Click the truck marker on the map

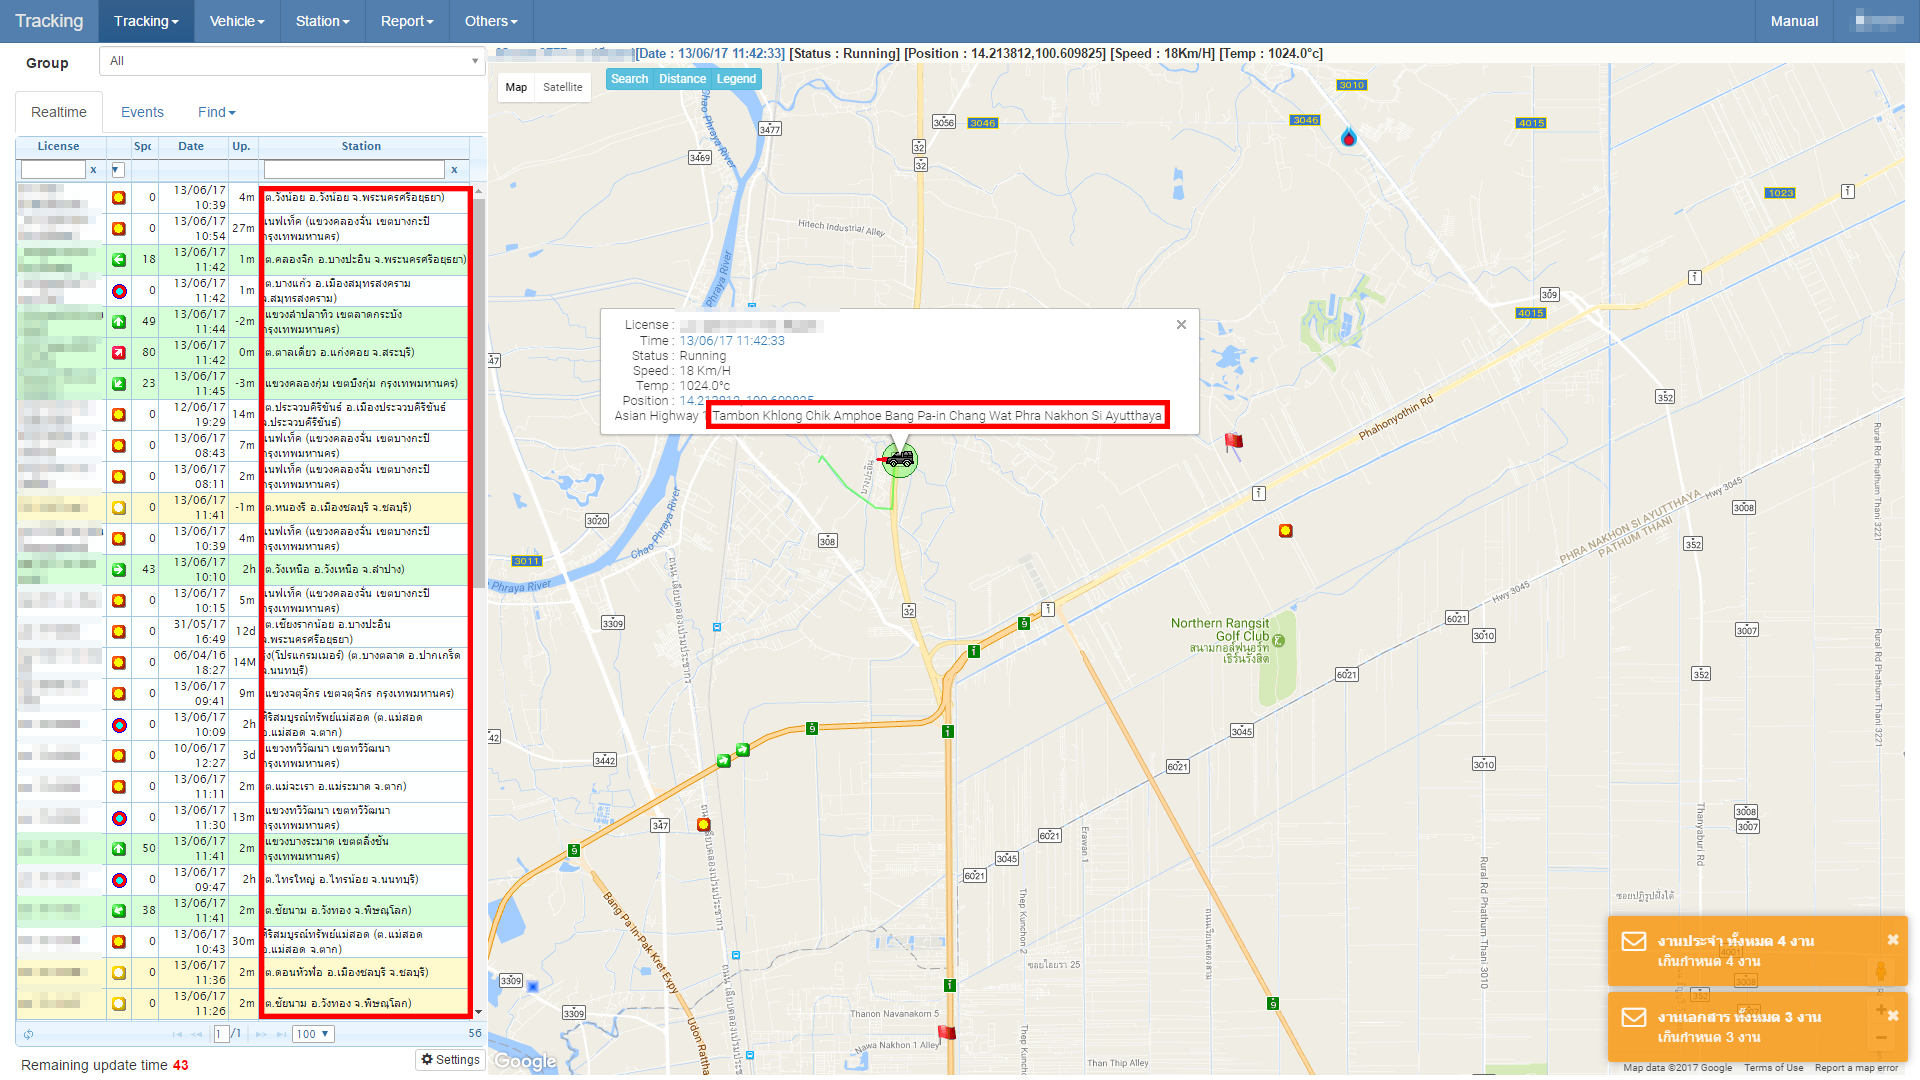click(900, 459)
